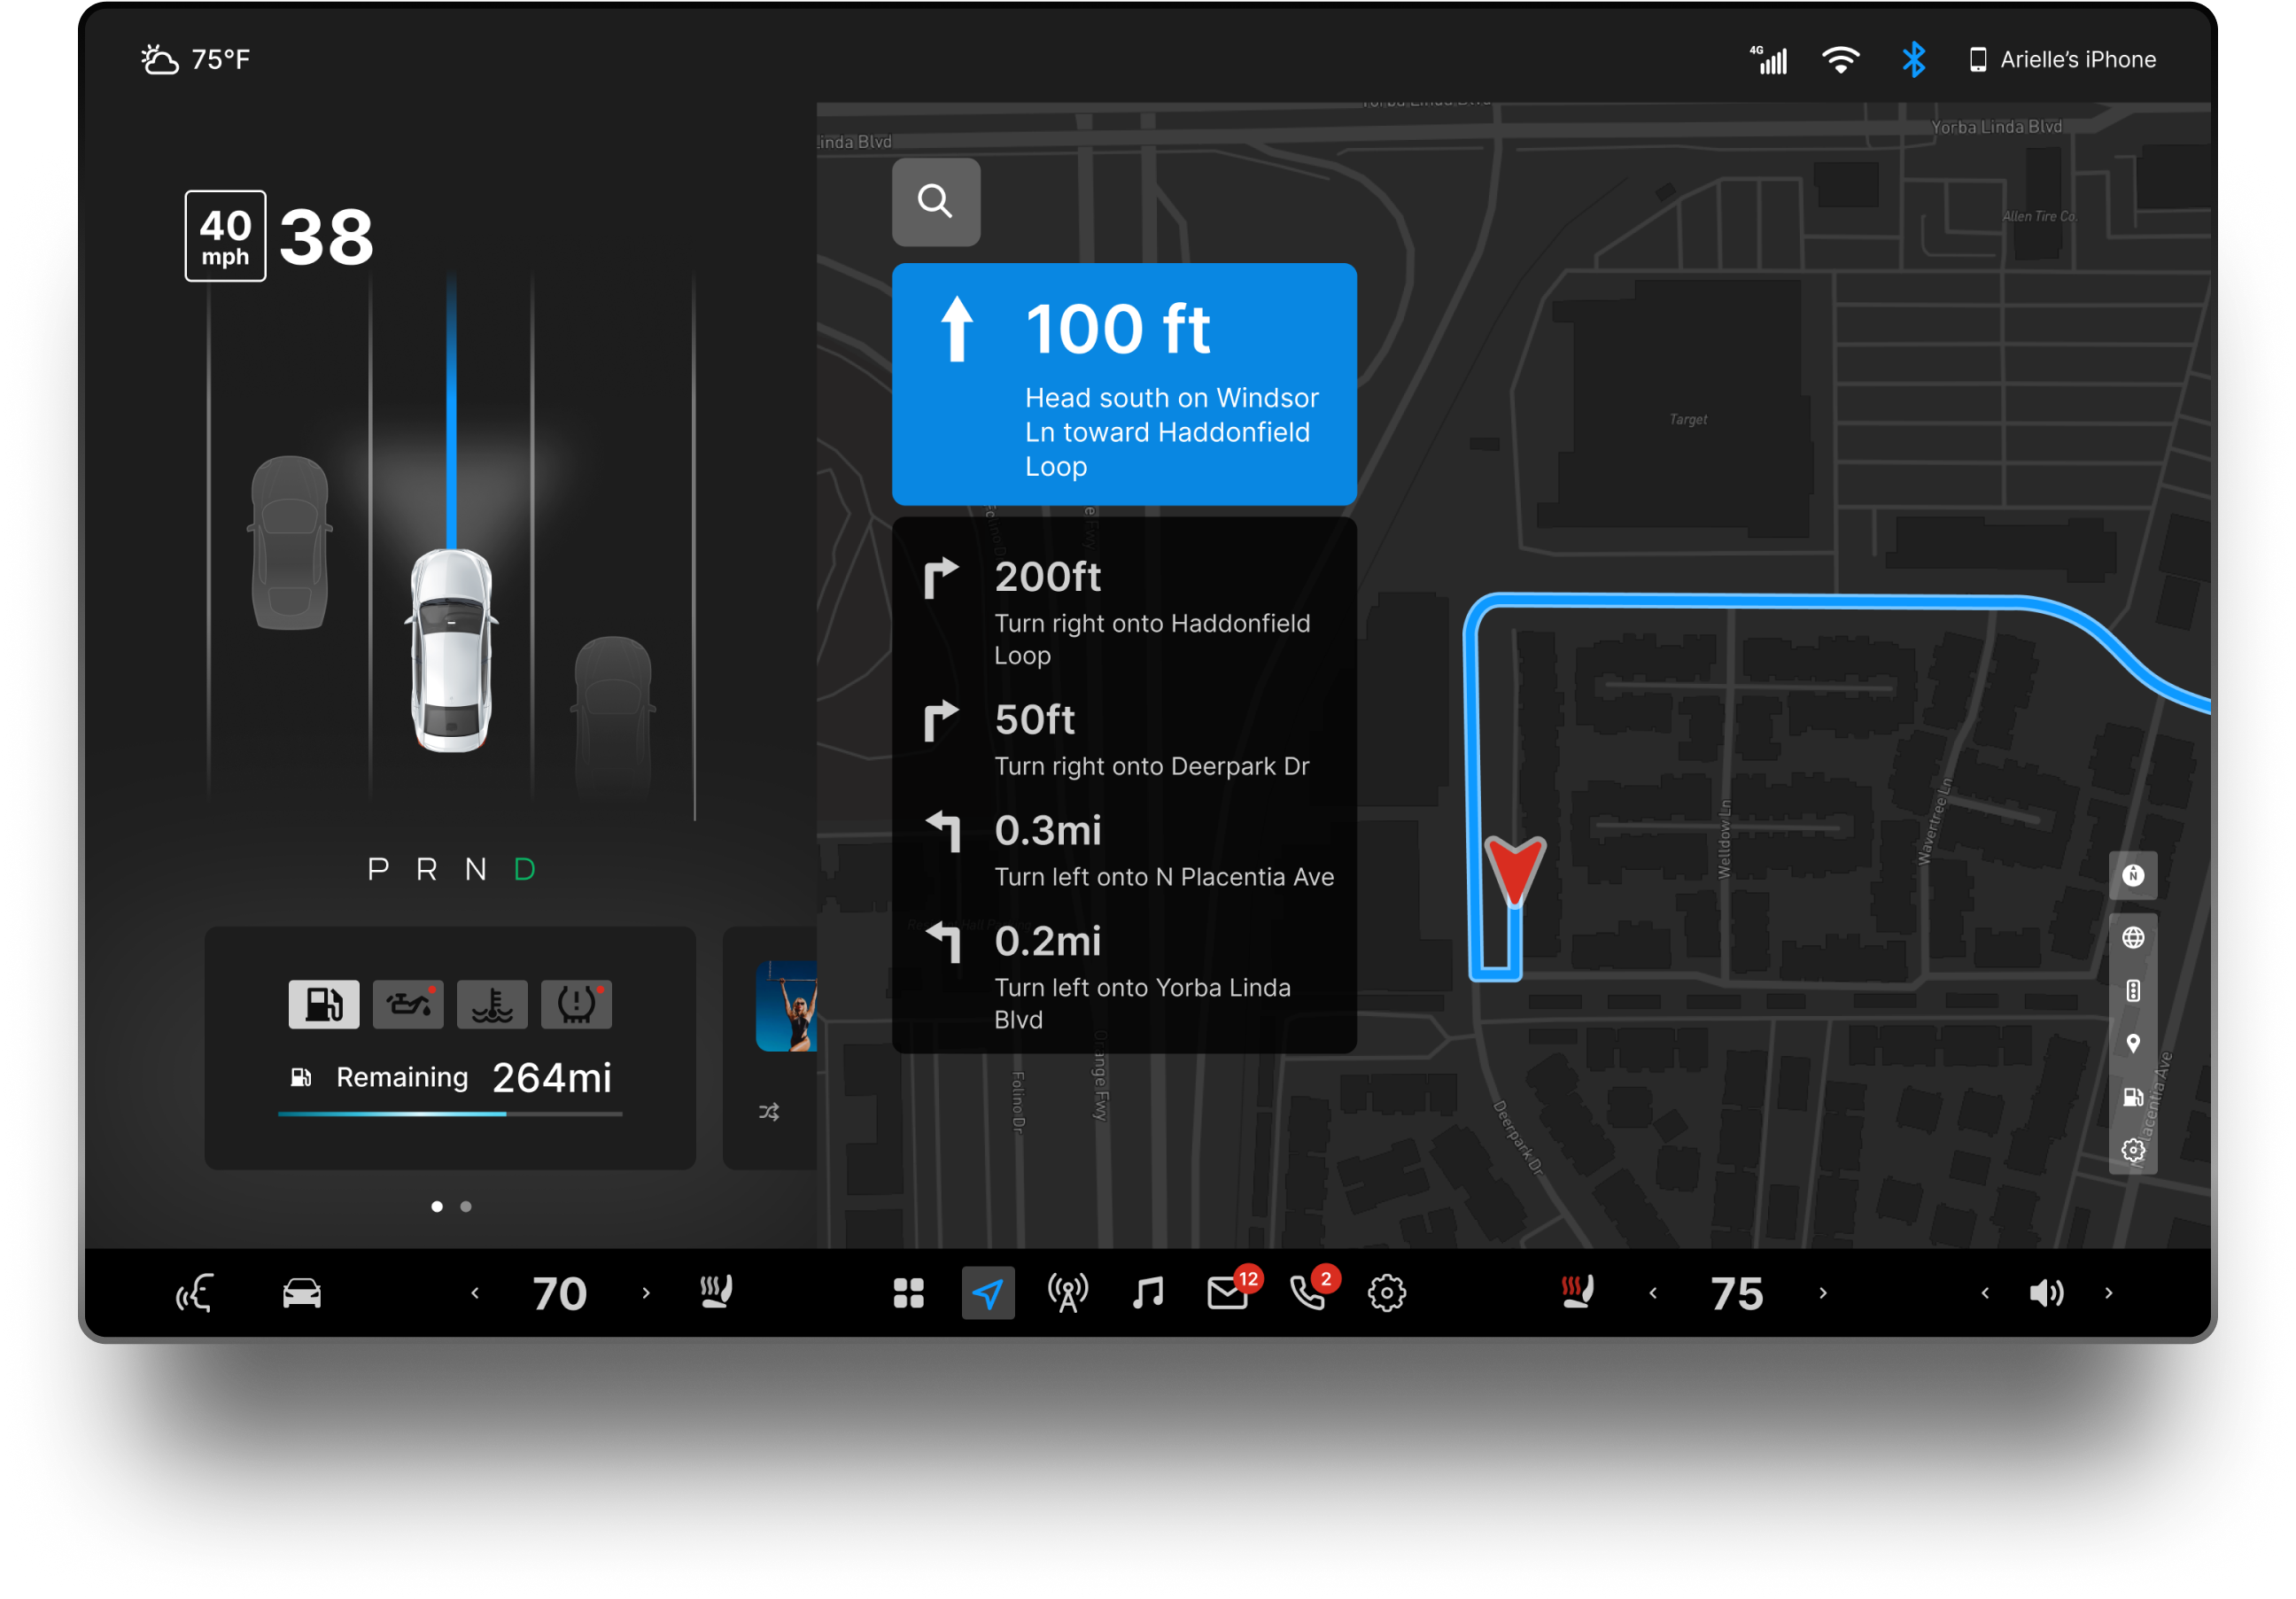
Task: Toggle left seat heater
Action: tap(716, 1292)
